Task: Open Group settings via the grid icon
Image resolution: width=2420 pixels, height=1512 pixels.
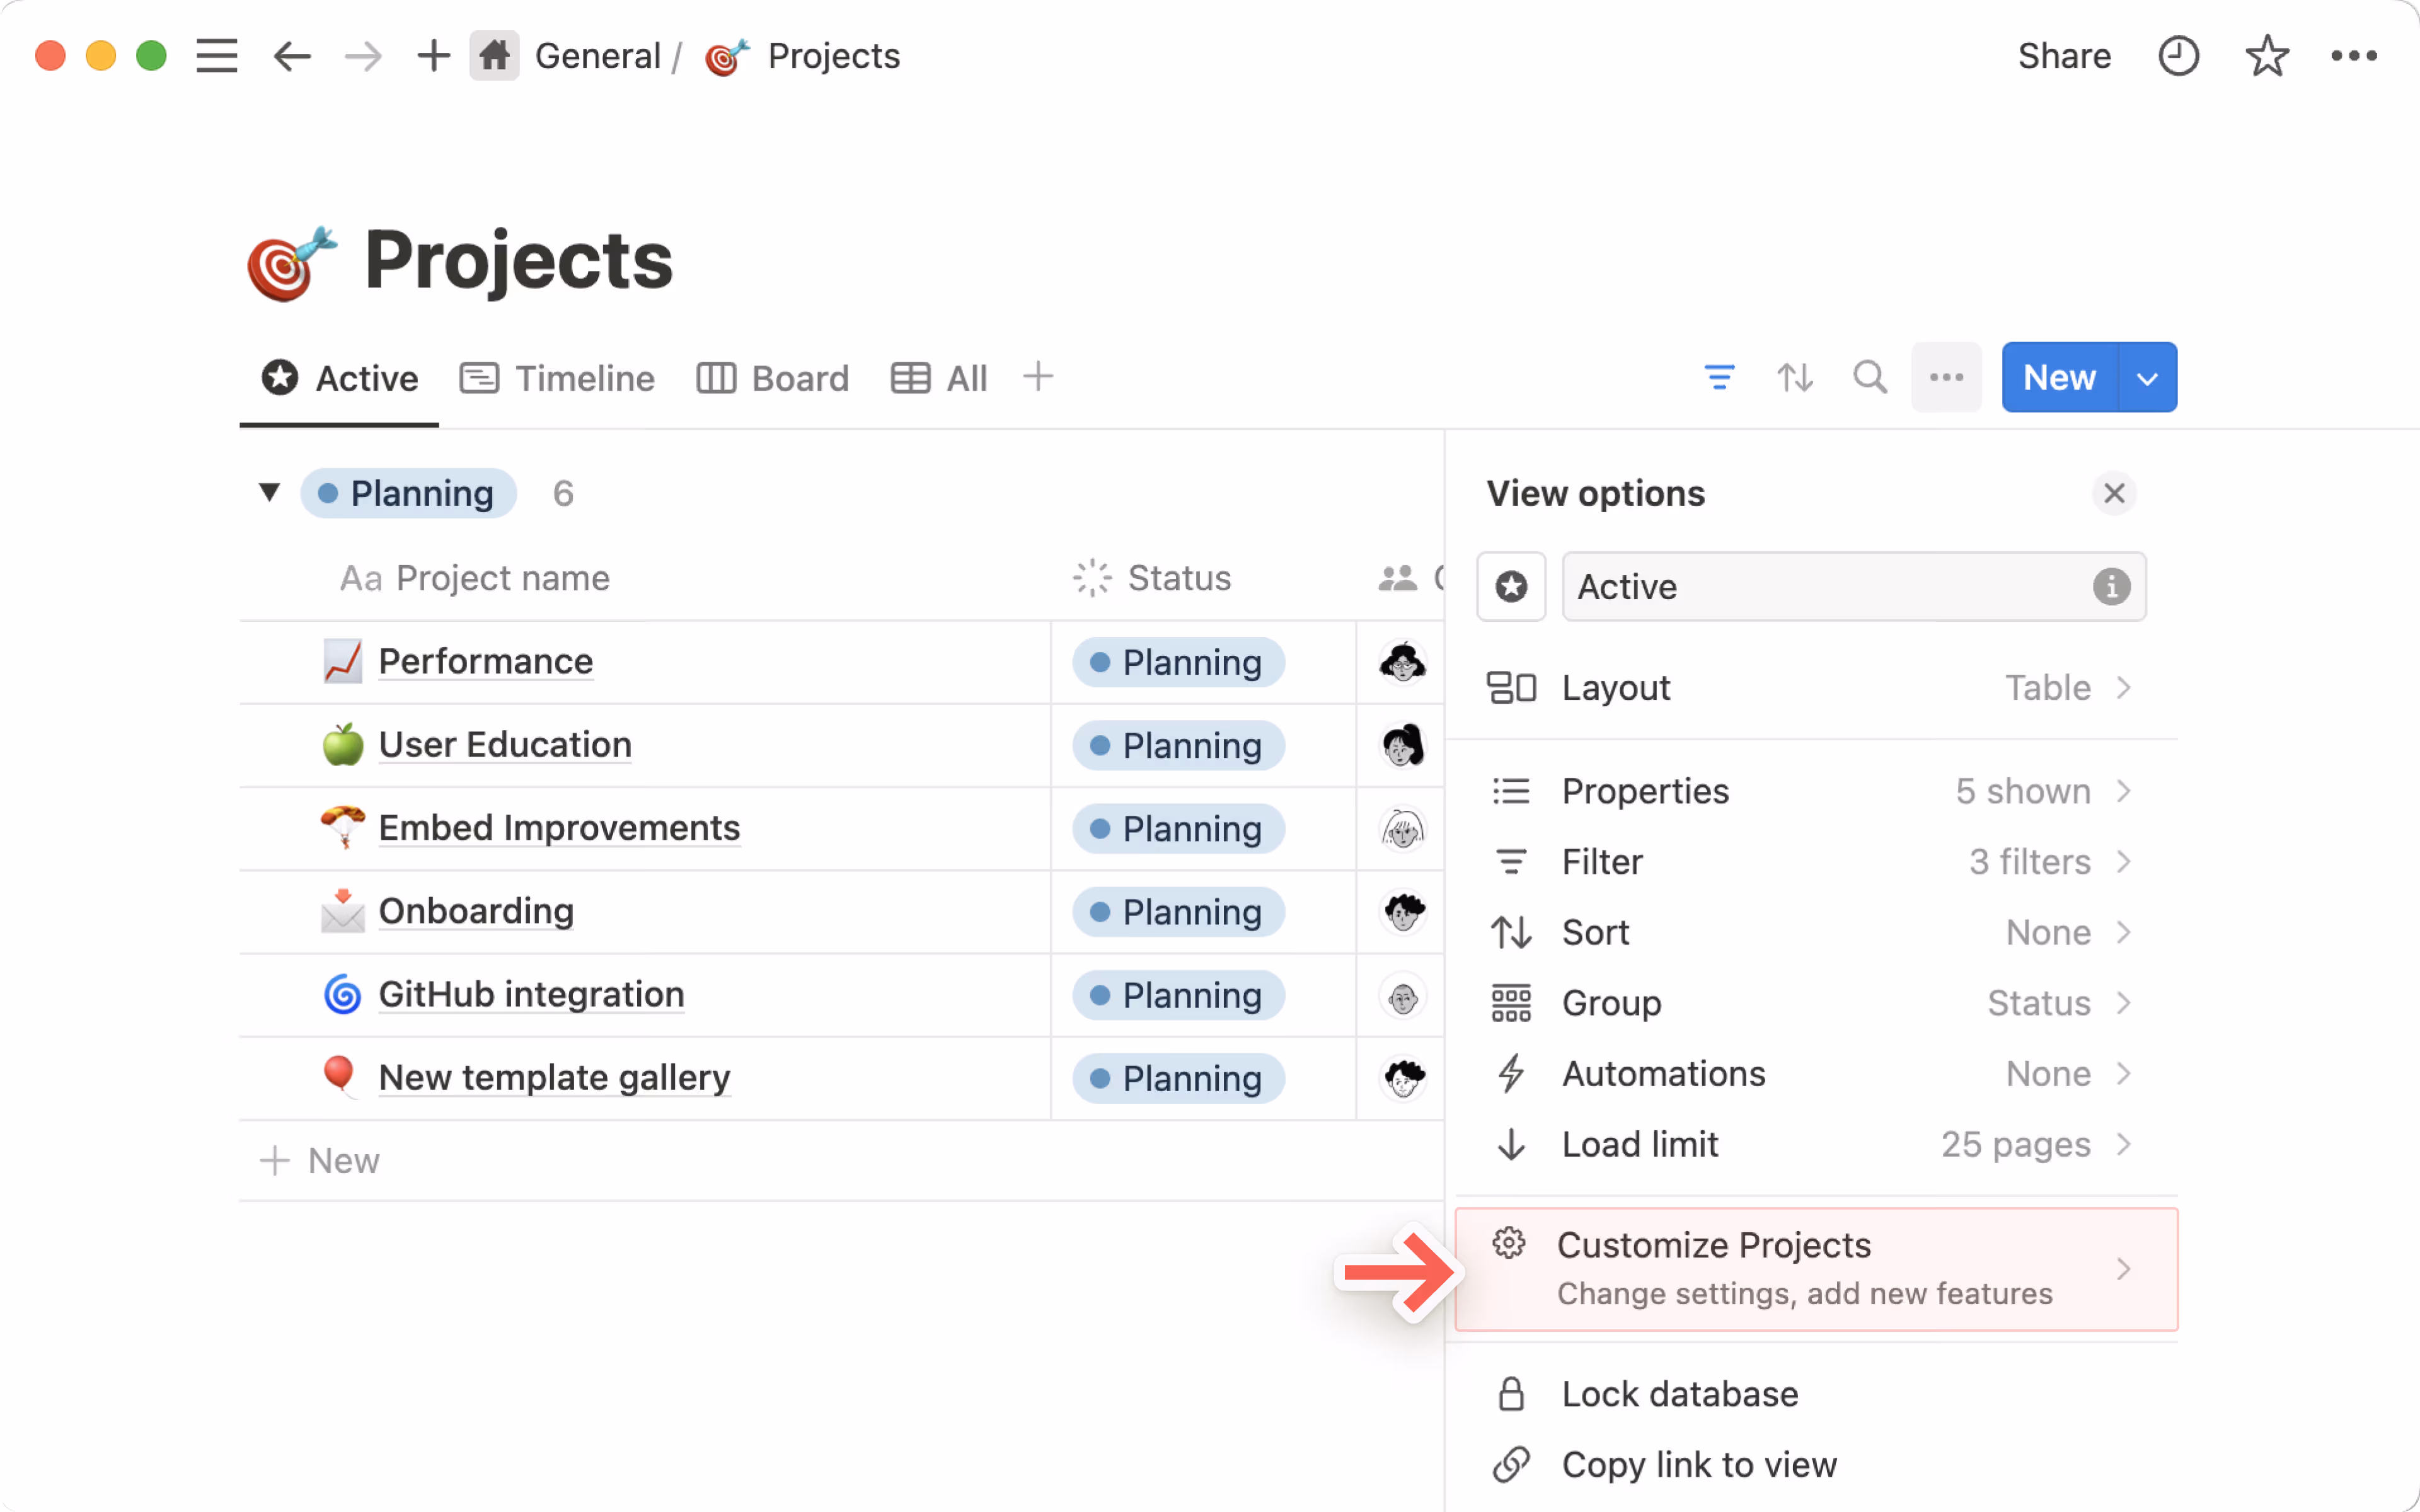Action: [1510, 1002]
